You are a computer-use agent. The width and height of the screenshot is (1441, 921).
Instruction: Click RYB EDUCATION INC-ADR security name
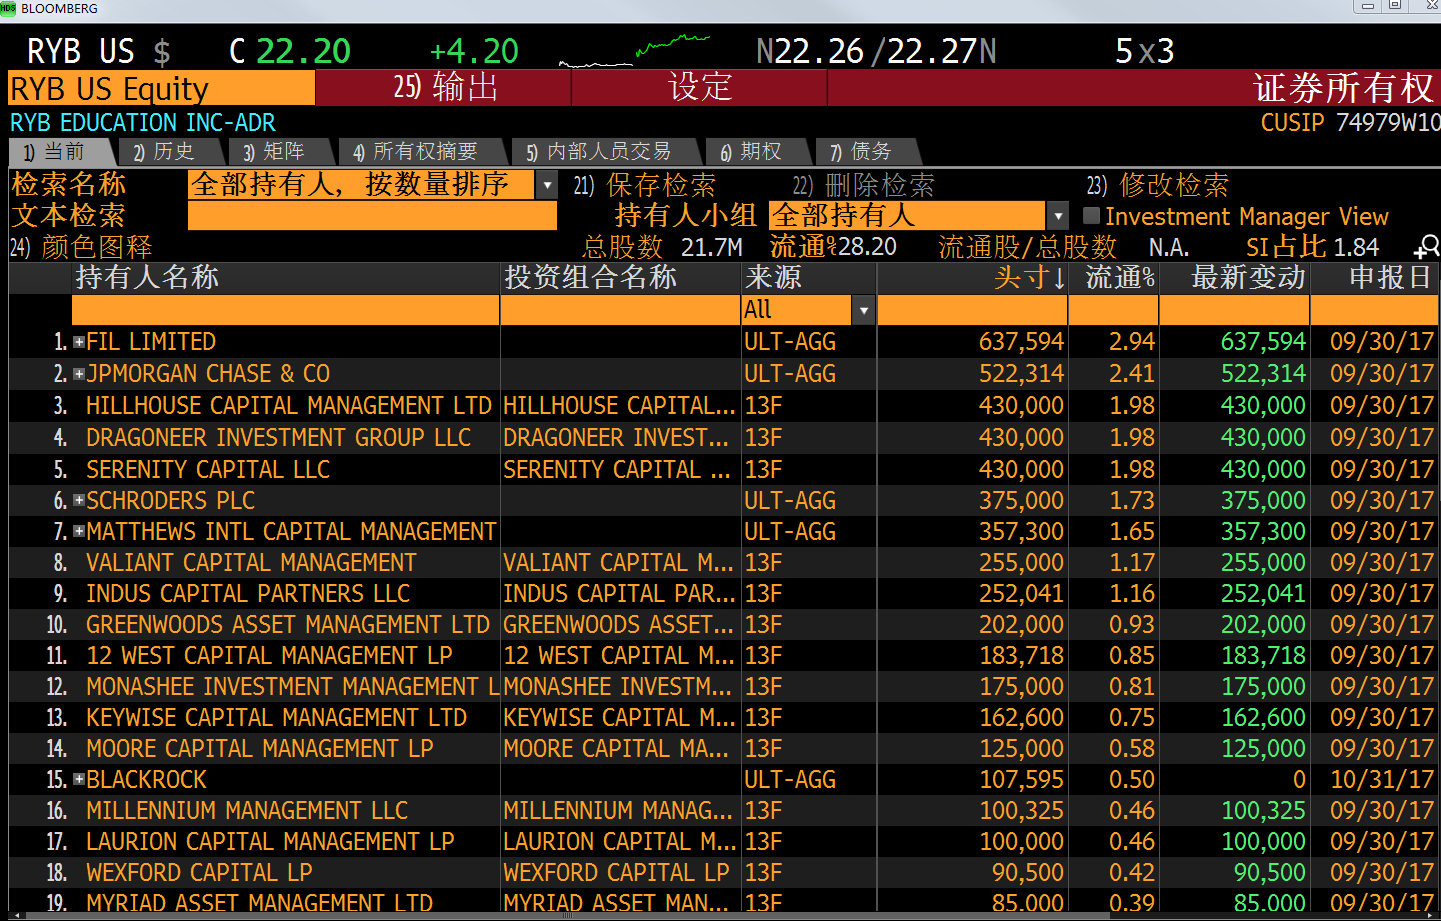tap(143, 122)
